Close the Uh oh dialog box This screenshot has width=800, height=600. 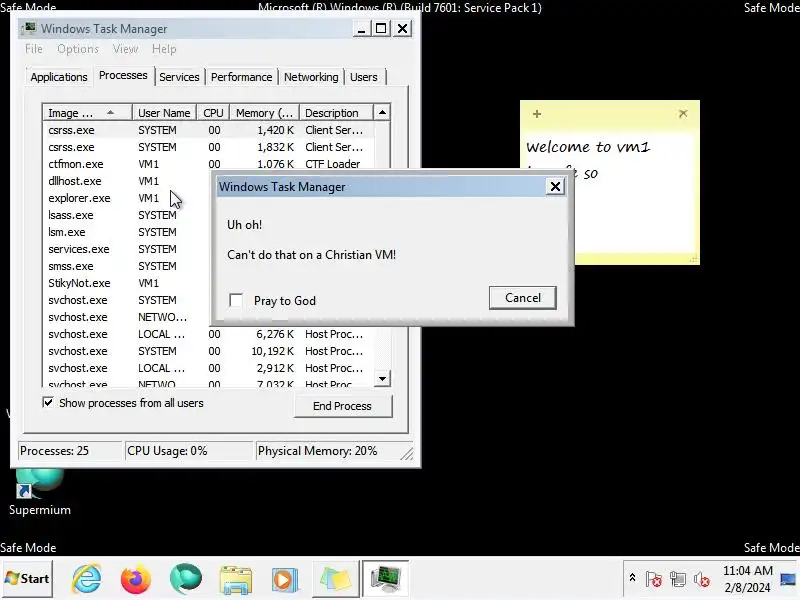(x=555, y=187)
